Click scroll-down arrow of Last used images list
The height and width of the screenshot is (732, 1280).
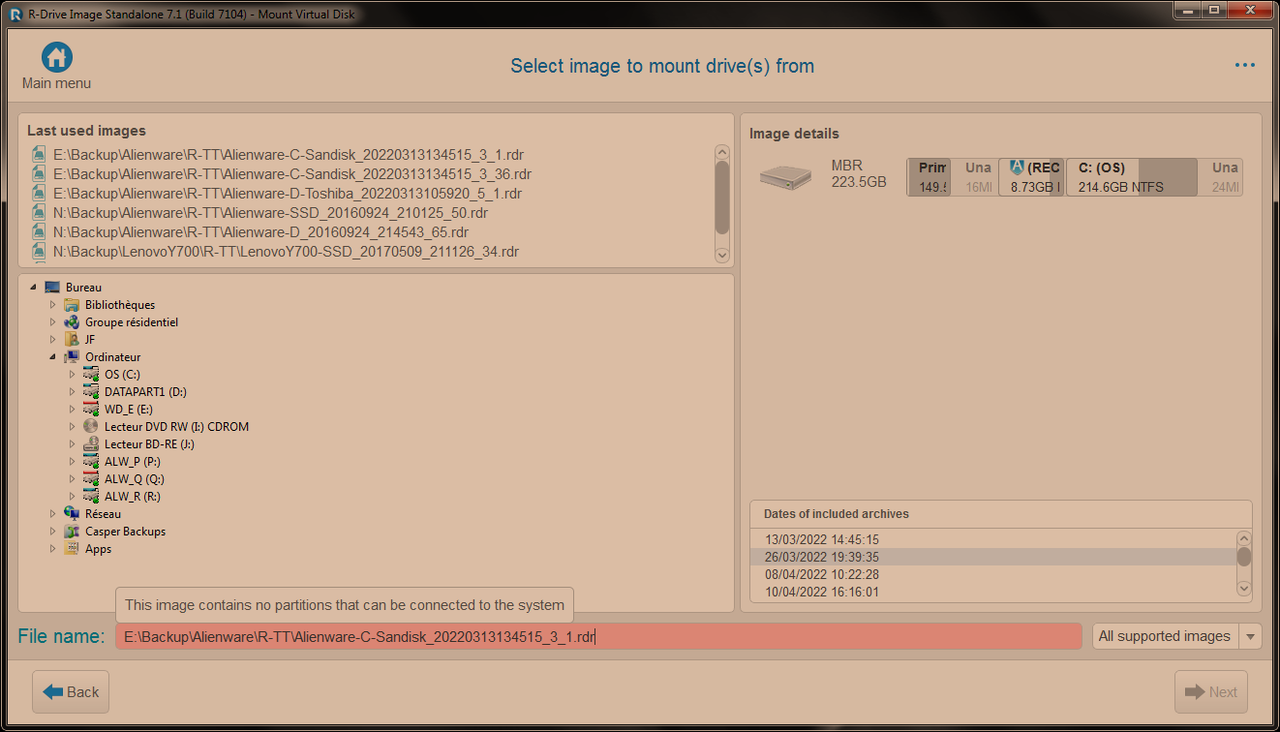click(x=723, y=255)
